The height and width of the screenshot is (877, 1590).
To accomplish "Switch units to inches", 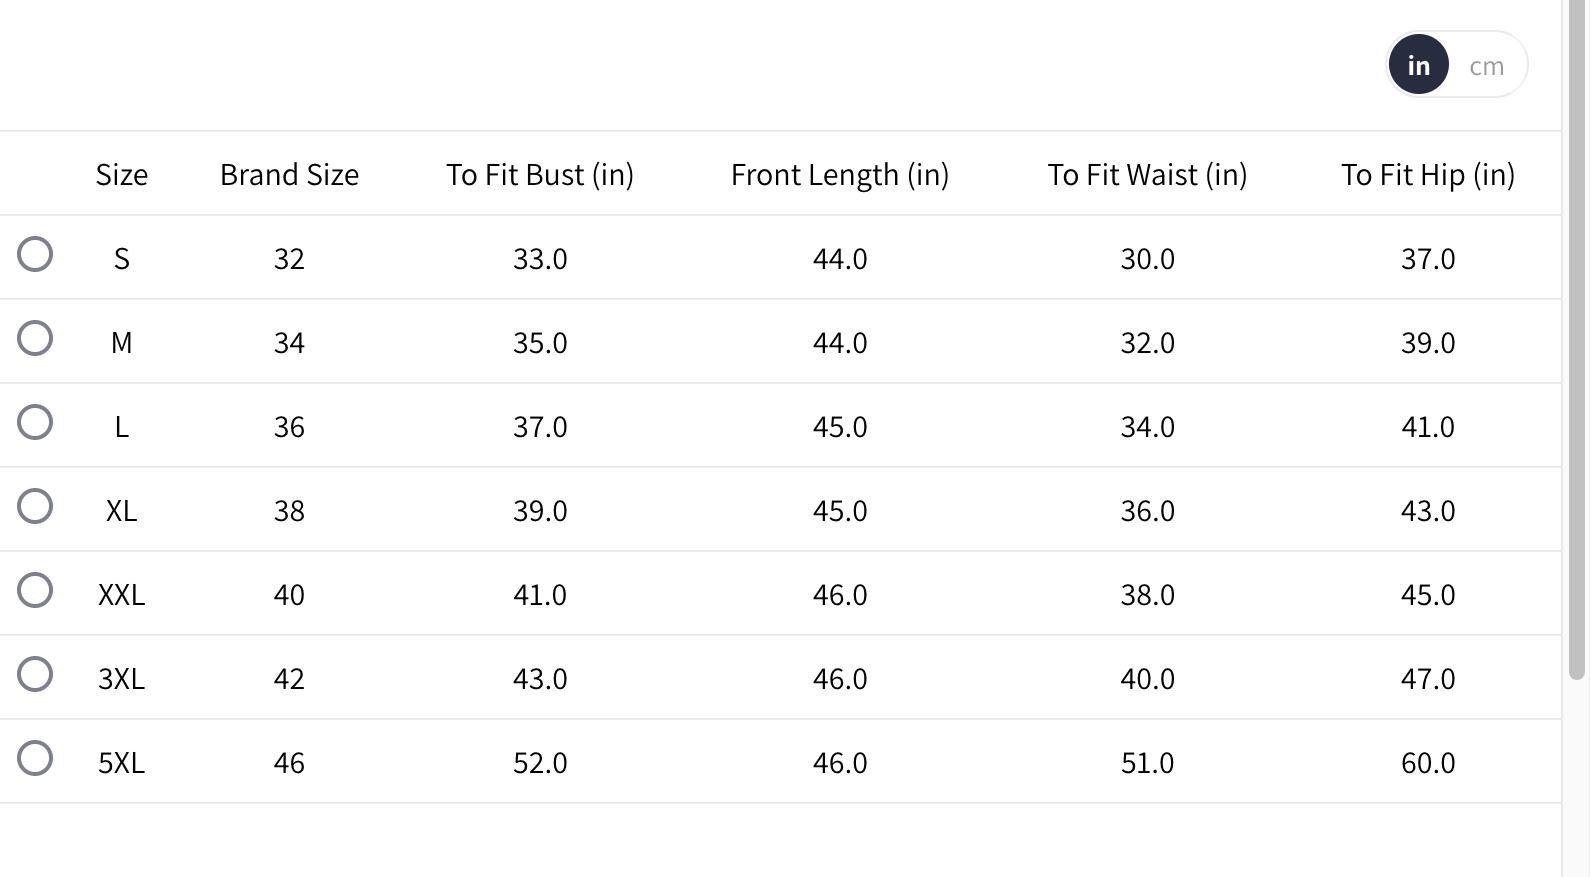I will (1418, 65).
